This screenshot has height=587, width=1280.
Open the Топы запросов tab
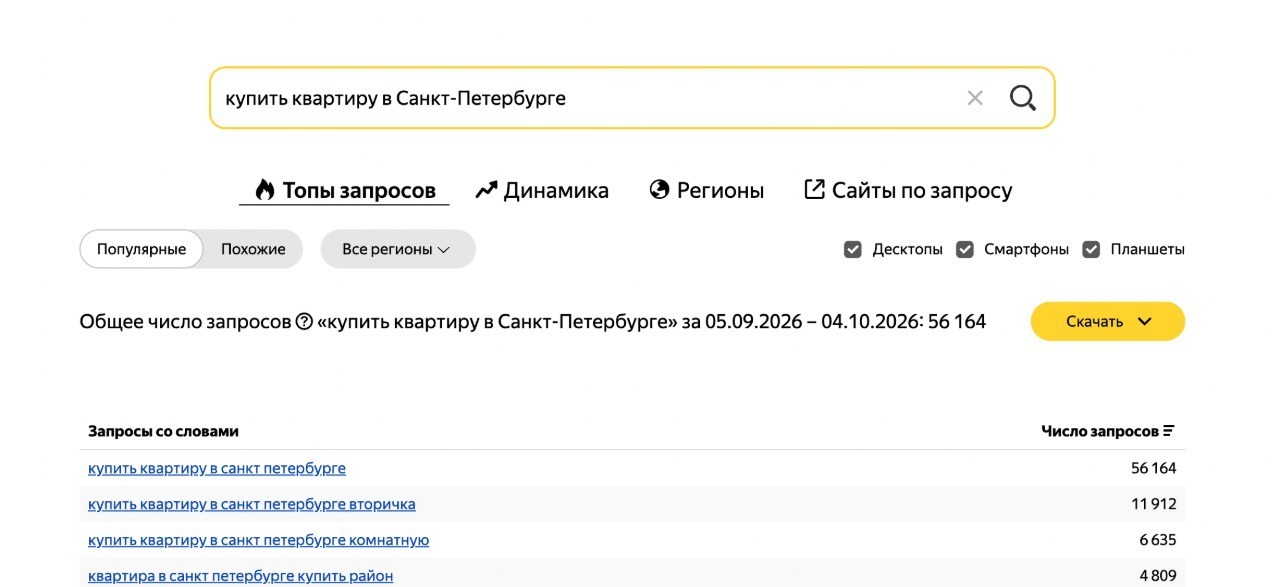point(345,190)
